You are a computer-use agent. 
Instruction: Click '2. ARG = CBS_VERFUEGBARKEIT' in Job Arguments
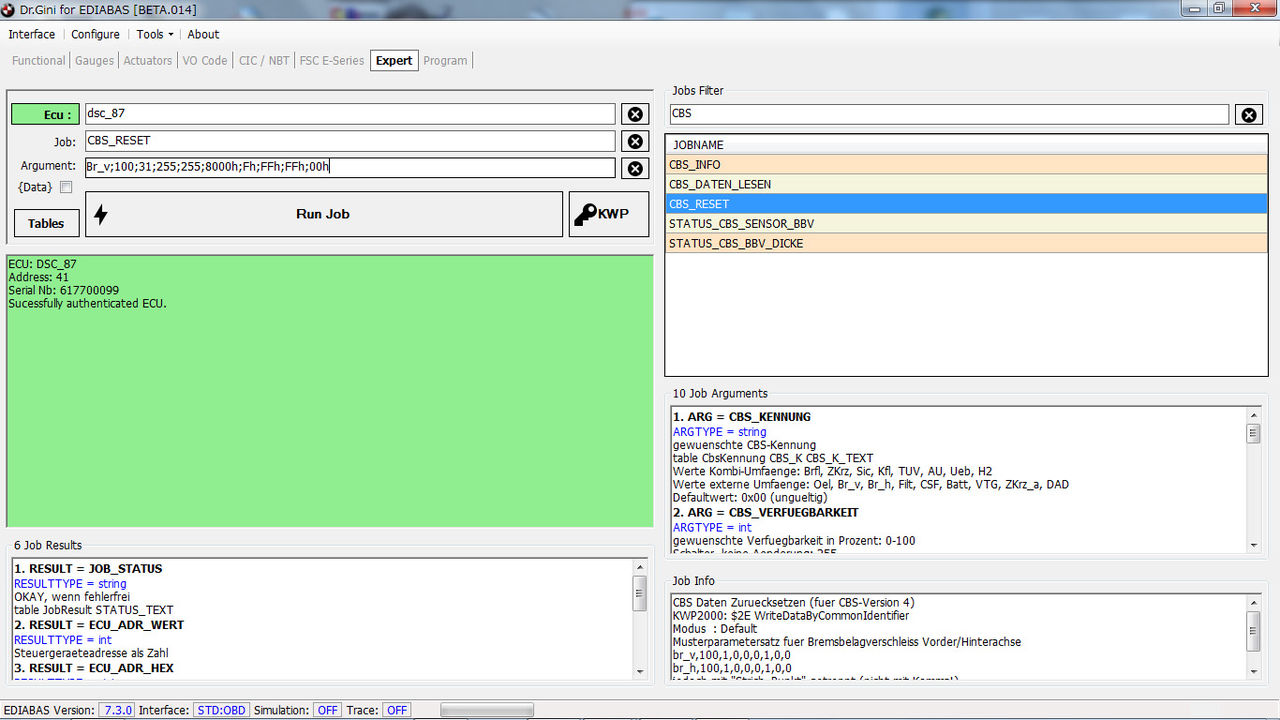pos(766,513)
